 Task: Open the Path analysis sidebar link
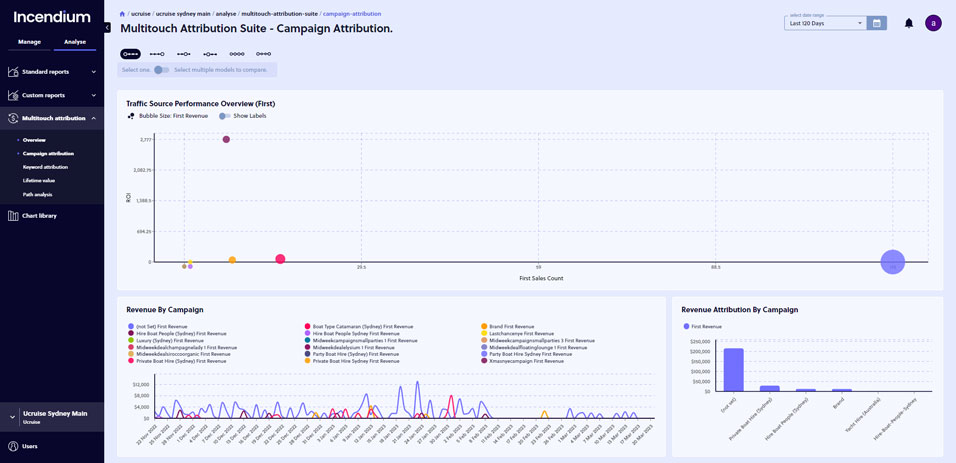tap(38, 194)
